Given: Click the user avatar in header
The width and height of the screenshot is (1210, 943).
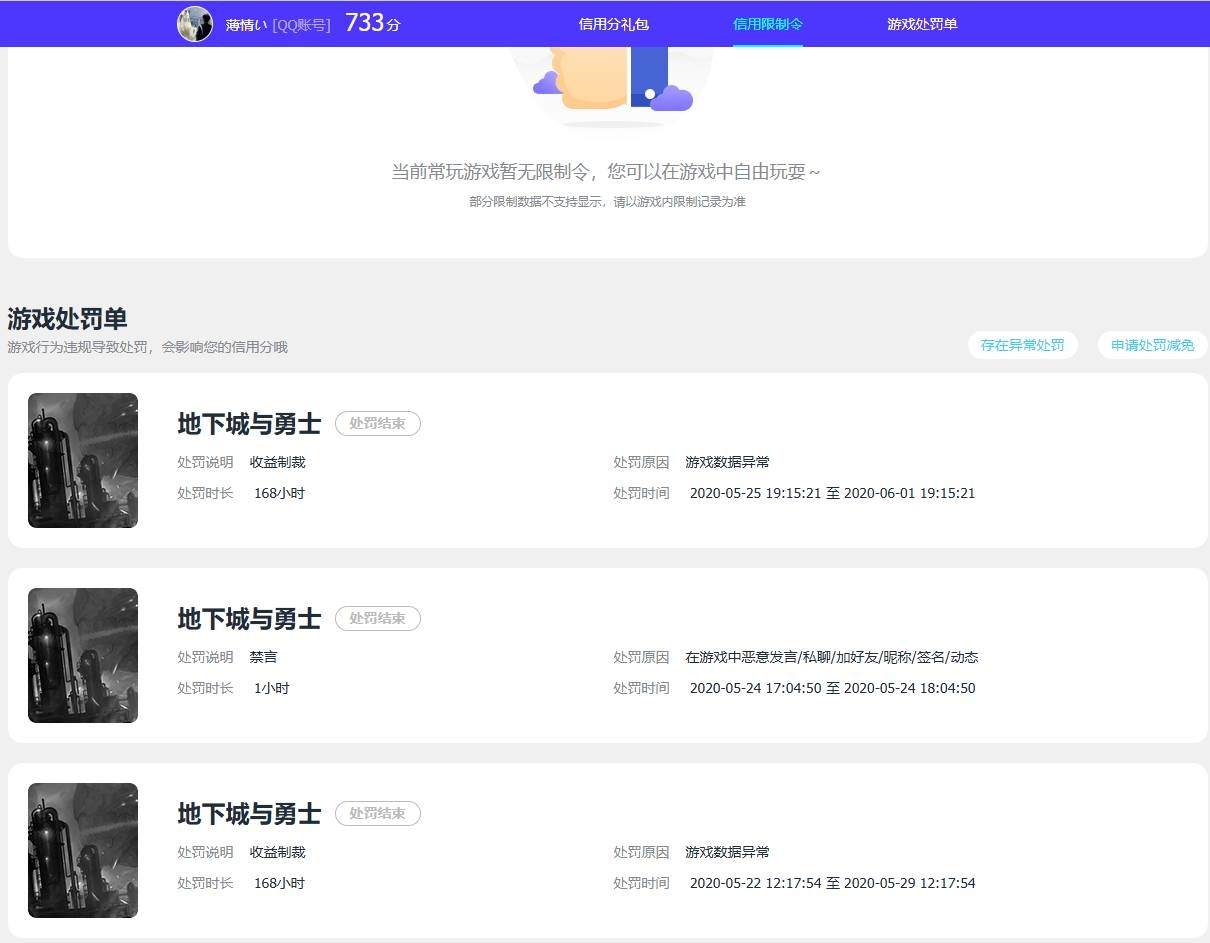Looking at the screenshot, I should coord(195,24).
